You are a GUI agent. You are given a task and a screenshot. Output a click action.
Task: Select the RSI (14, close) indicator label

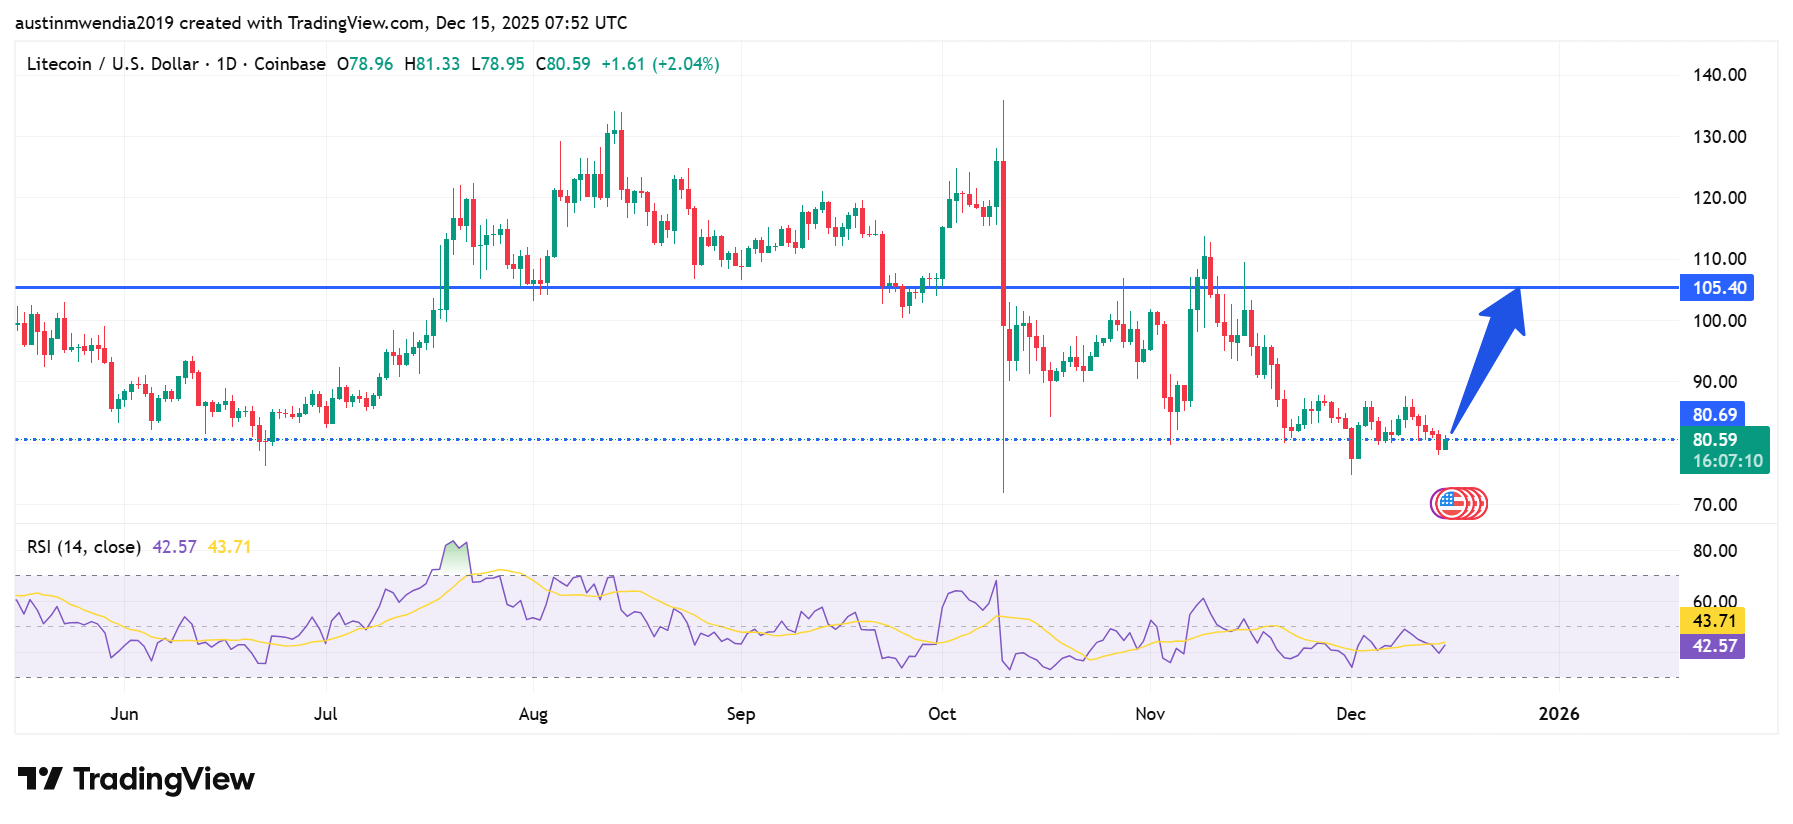(x=84, y=547)
